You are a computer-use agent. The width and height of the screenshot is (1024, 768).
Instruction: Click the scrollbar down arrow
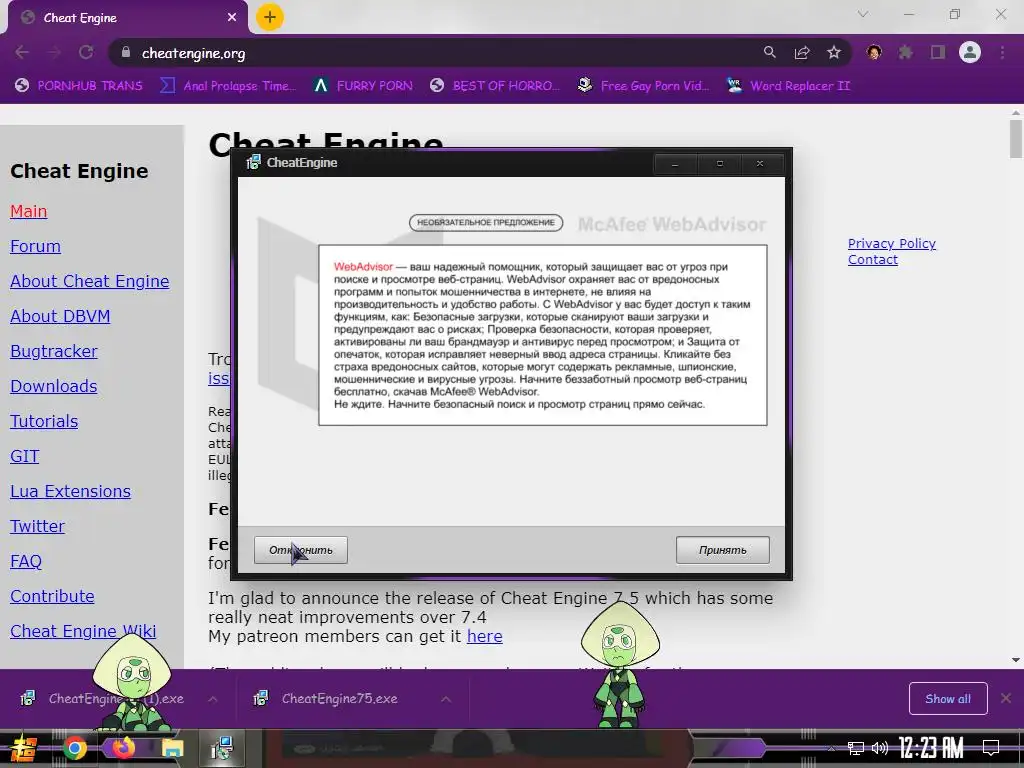[1016, 660]
